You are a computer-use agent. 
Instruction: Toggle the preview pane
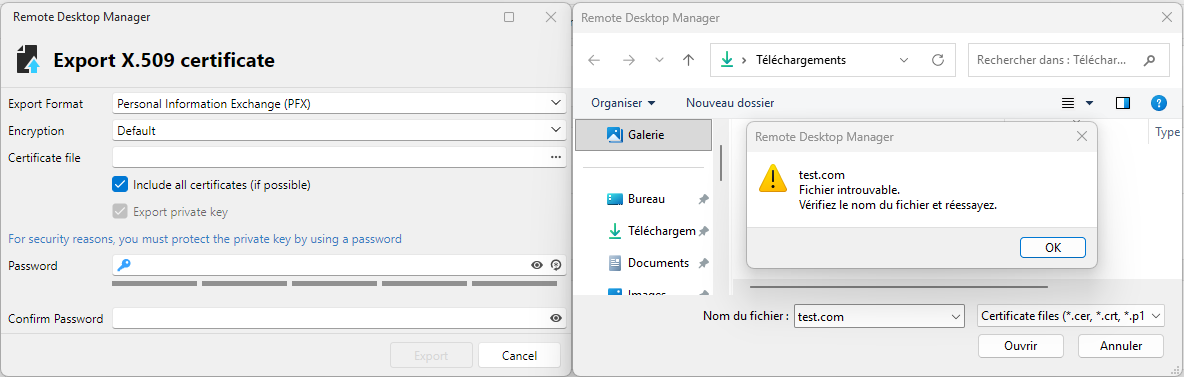pos(1123,103)
